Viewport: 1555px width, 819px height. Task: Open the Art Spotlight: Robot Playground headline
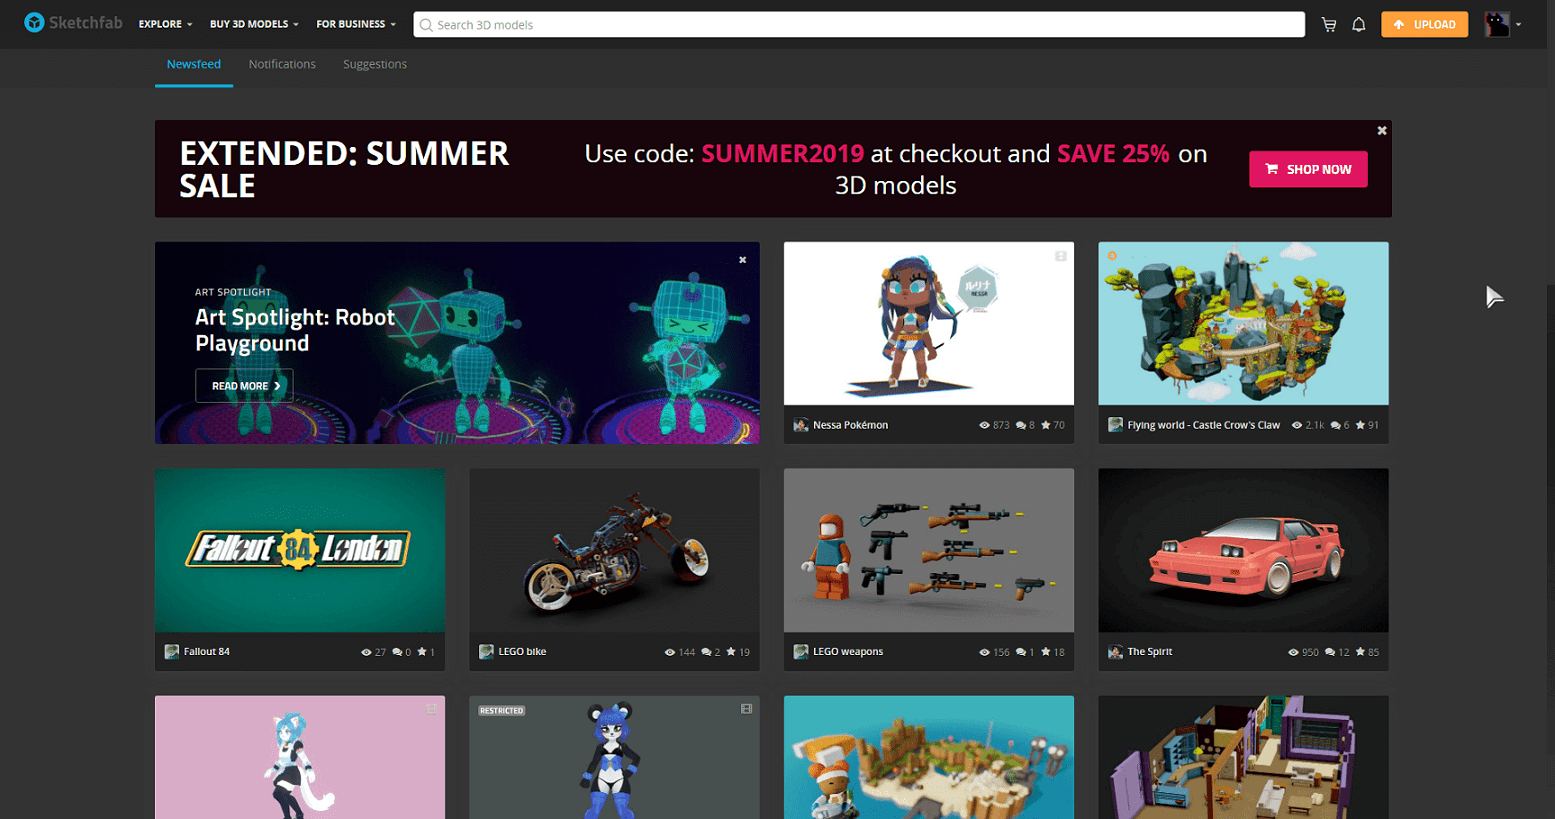[x=295, y=330]
